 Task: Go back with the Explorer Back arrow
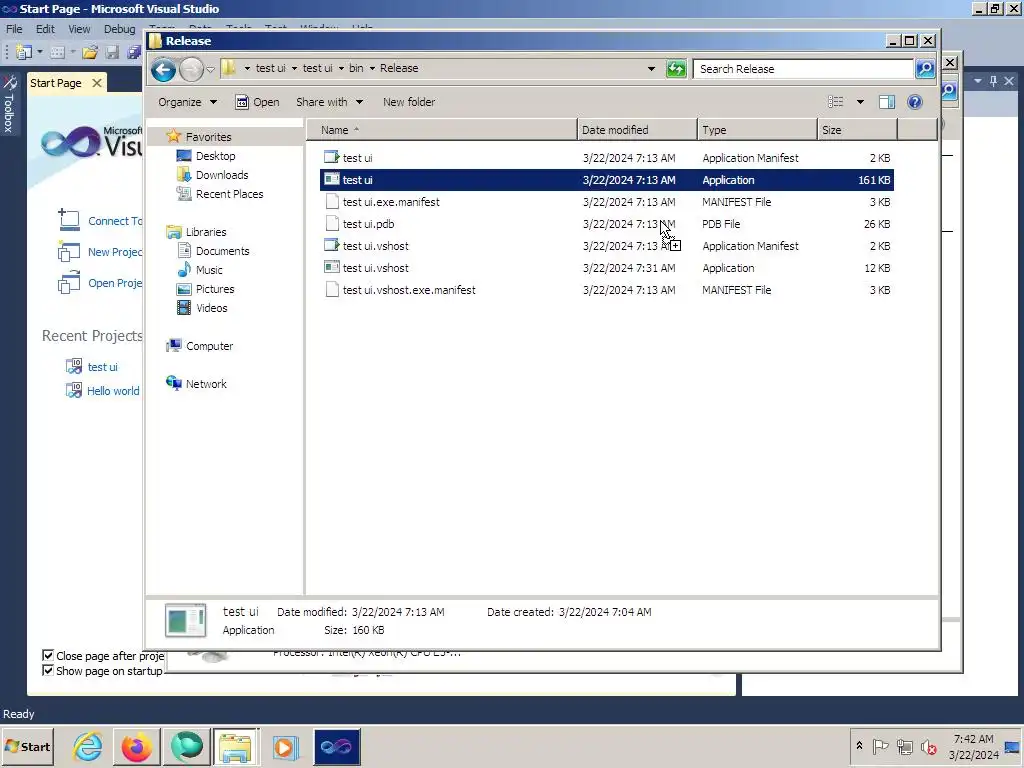[x=163, y=69]
